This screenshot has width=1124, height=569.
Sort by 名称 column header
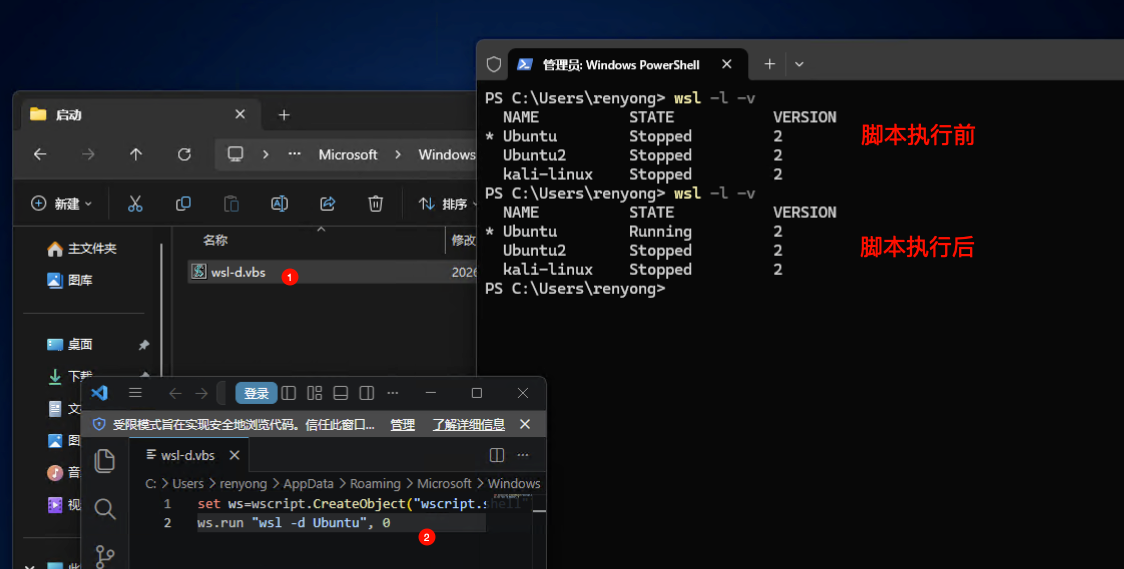215,240
